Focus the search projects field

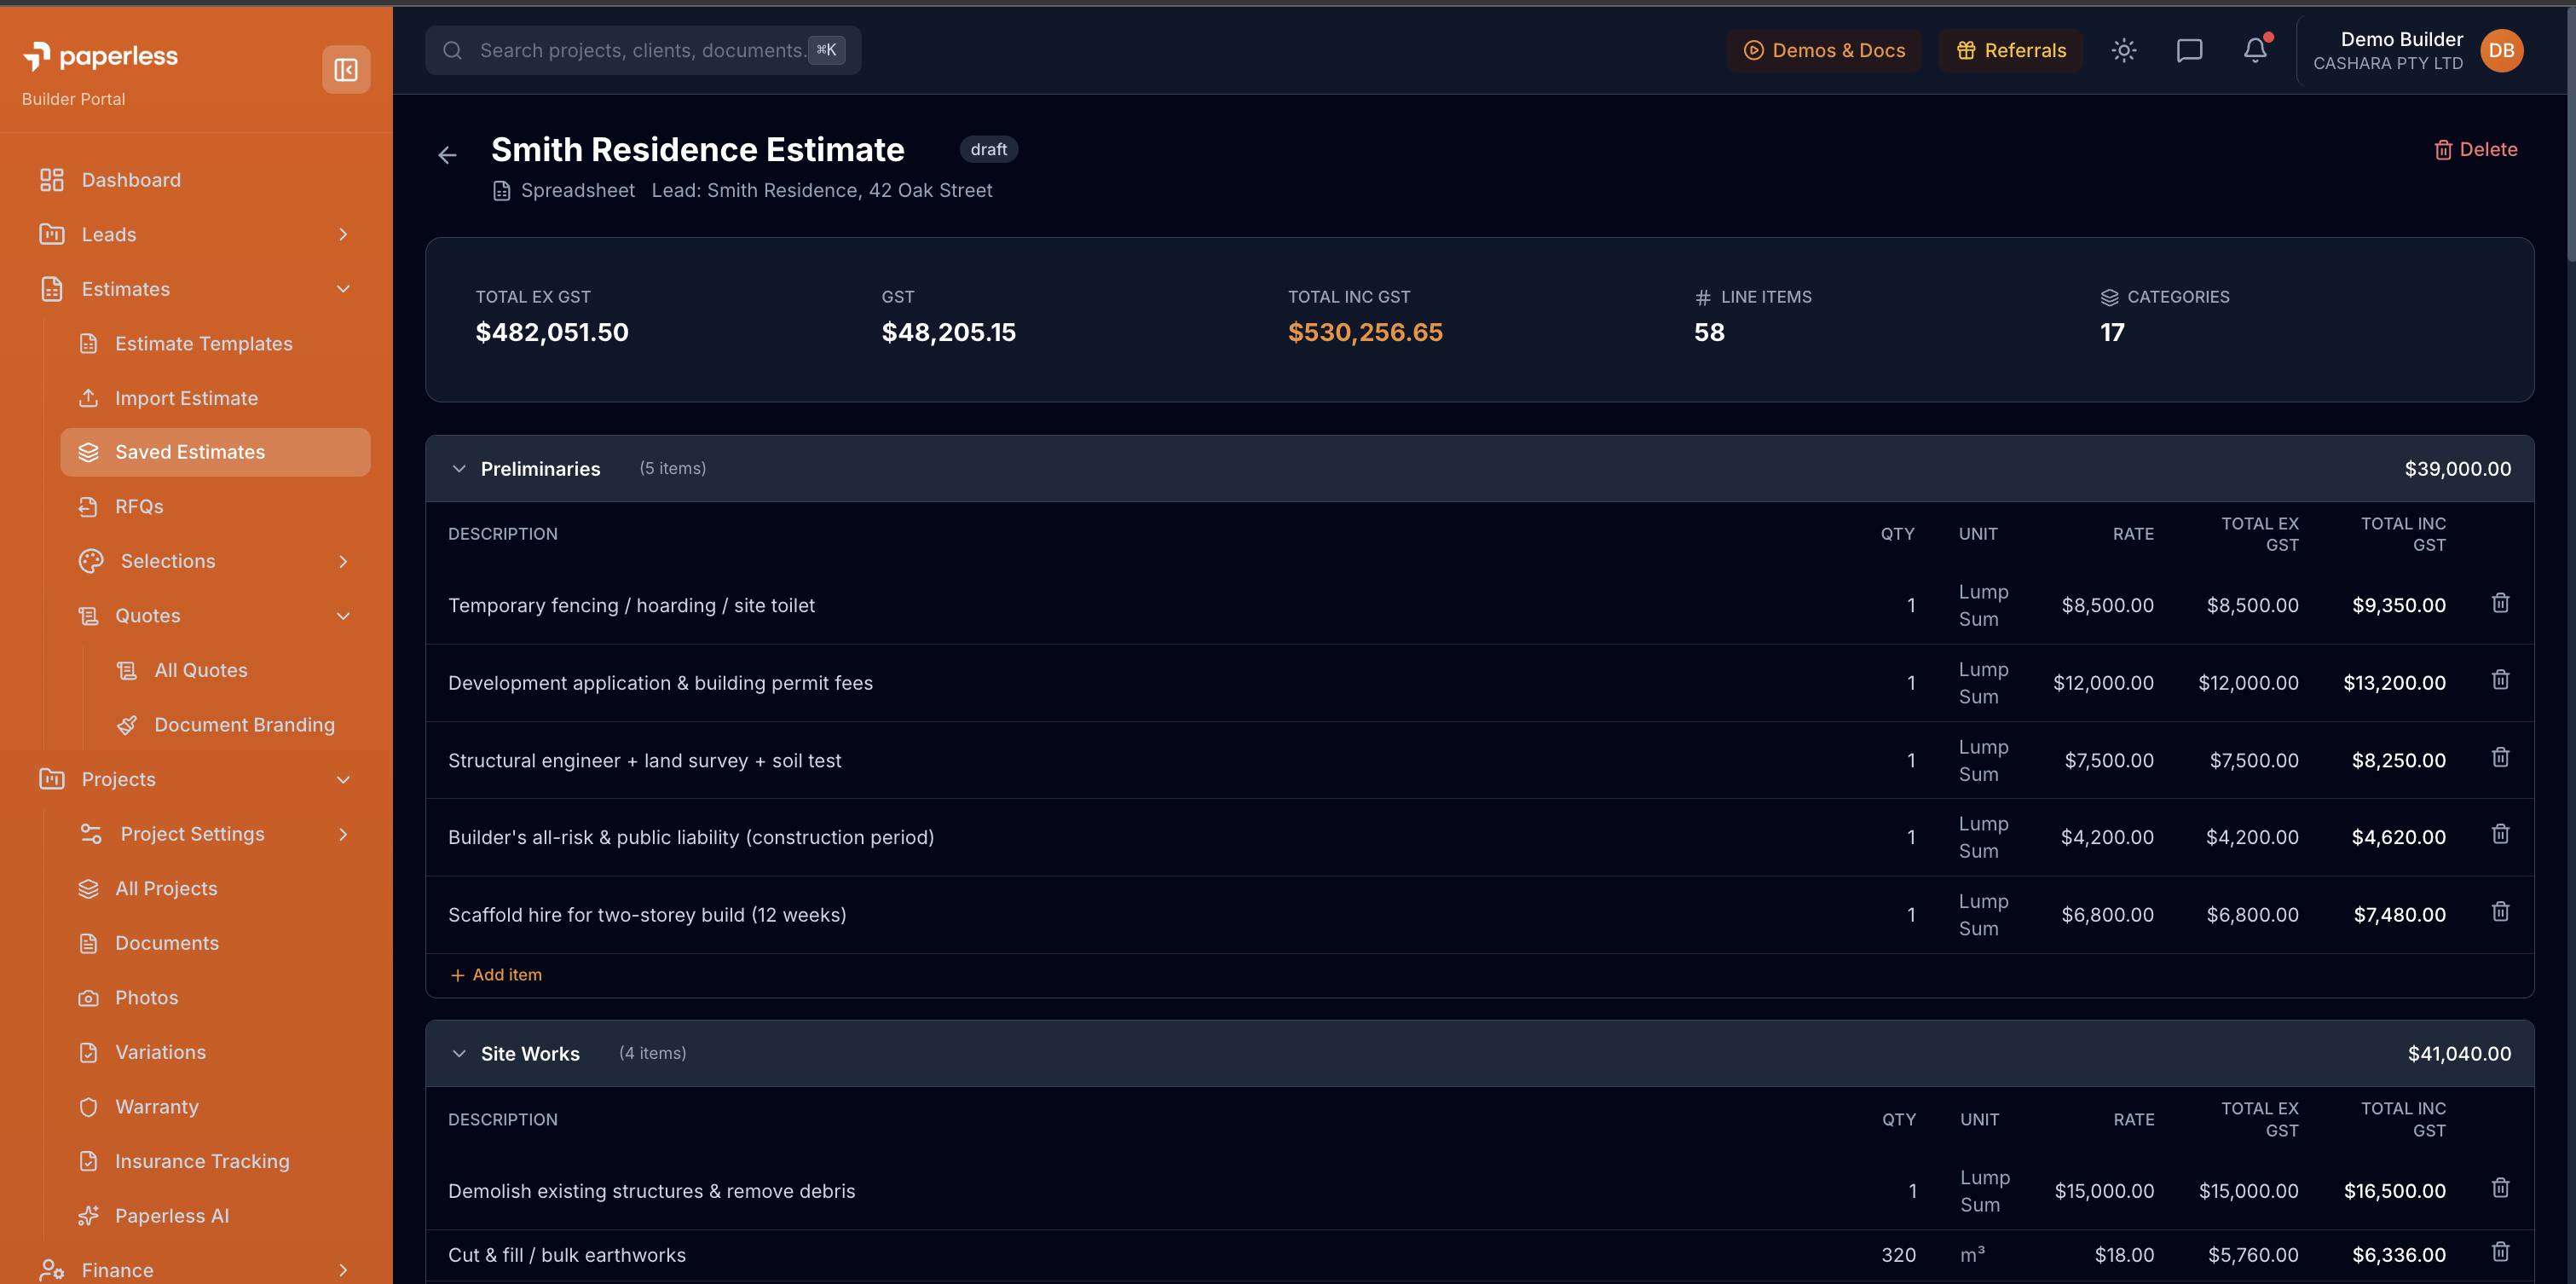click(643, 50)
